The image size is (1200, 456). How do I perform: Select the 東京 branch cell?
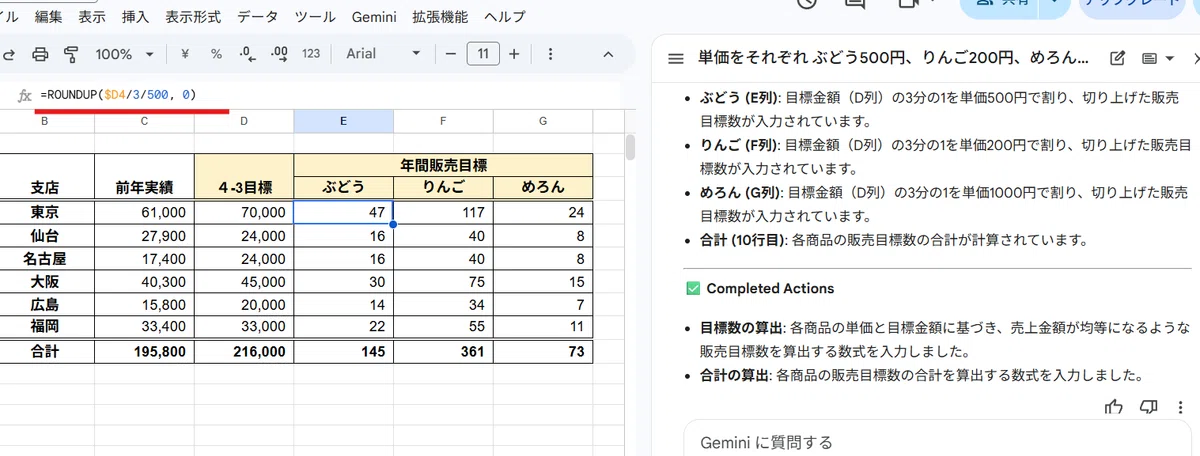point(45,212)
